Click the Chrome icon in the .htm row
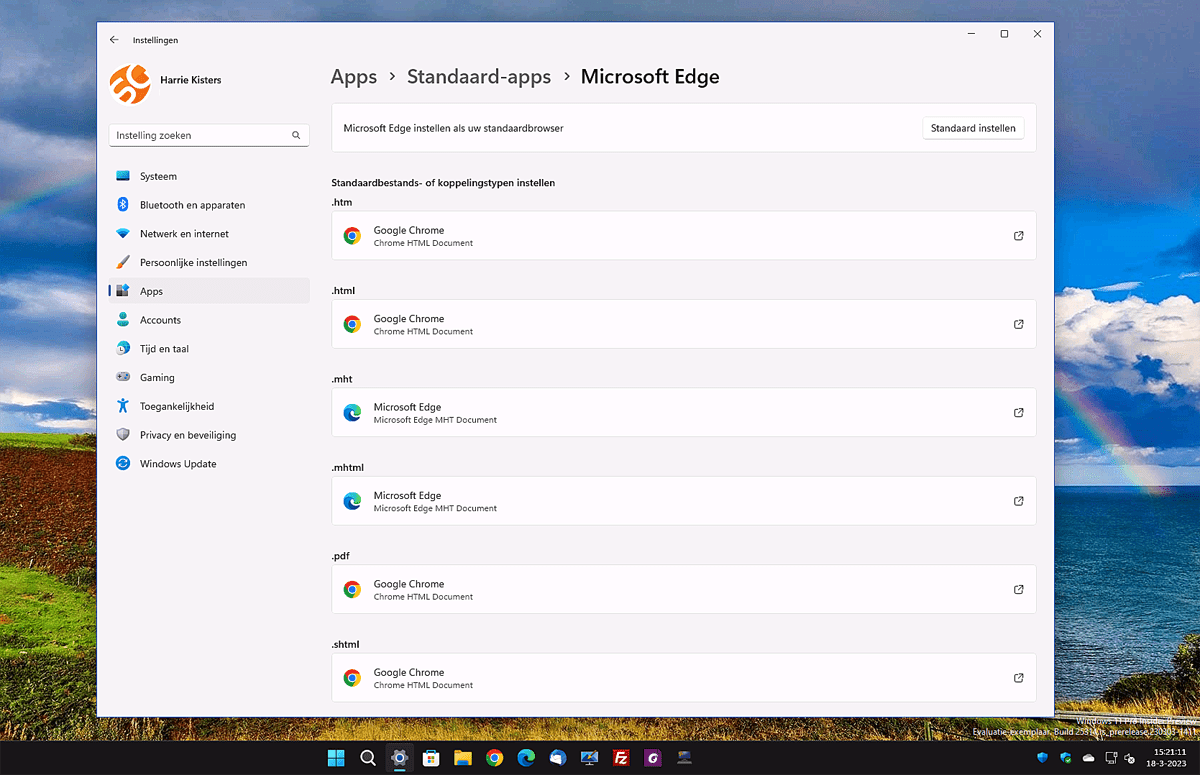 click(352, 236)
